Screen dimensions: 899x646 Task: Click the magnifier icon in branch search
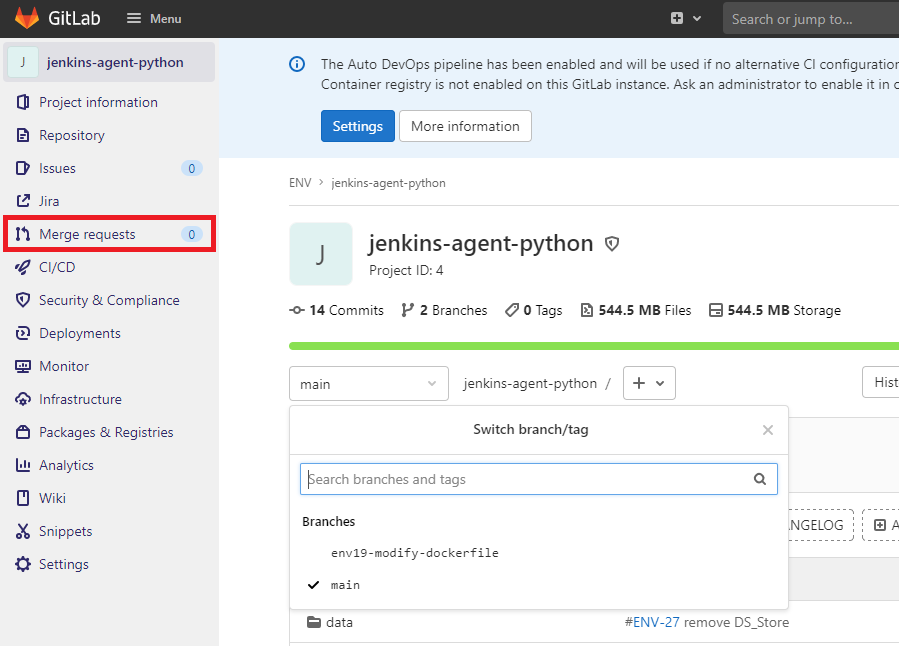click(760, 479)
